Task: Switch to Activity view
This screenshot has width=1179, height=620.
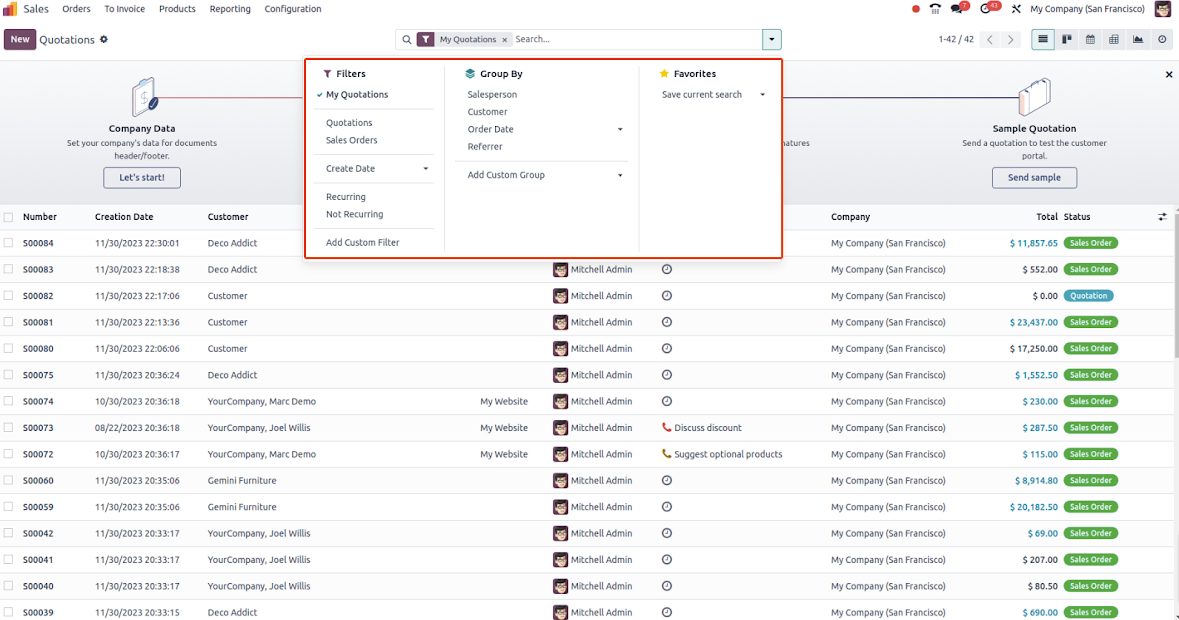Action: pos(1162,40)
